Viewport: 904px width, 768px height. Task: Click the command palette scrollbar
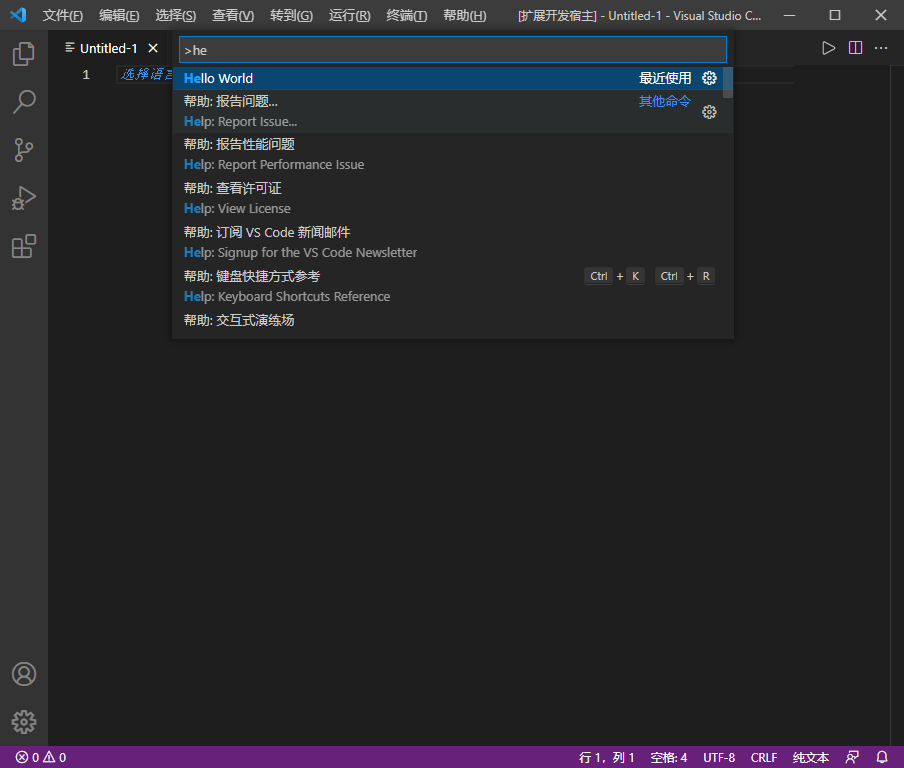click(x=728, y=82)
